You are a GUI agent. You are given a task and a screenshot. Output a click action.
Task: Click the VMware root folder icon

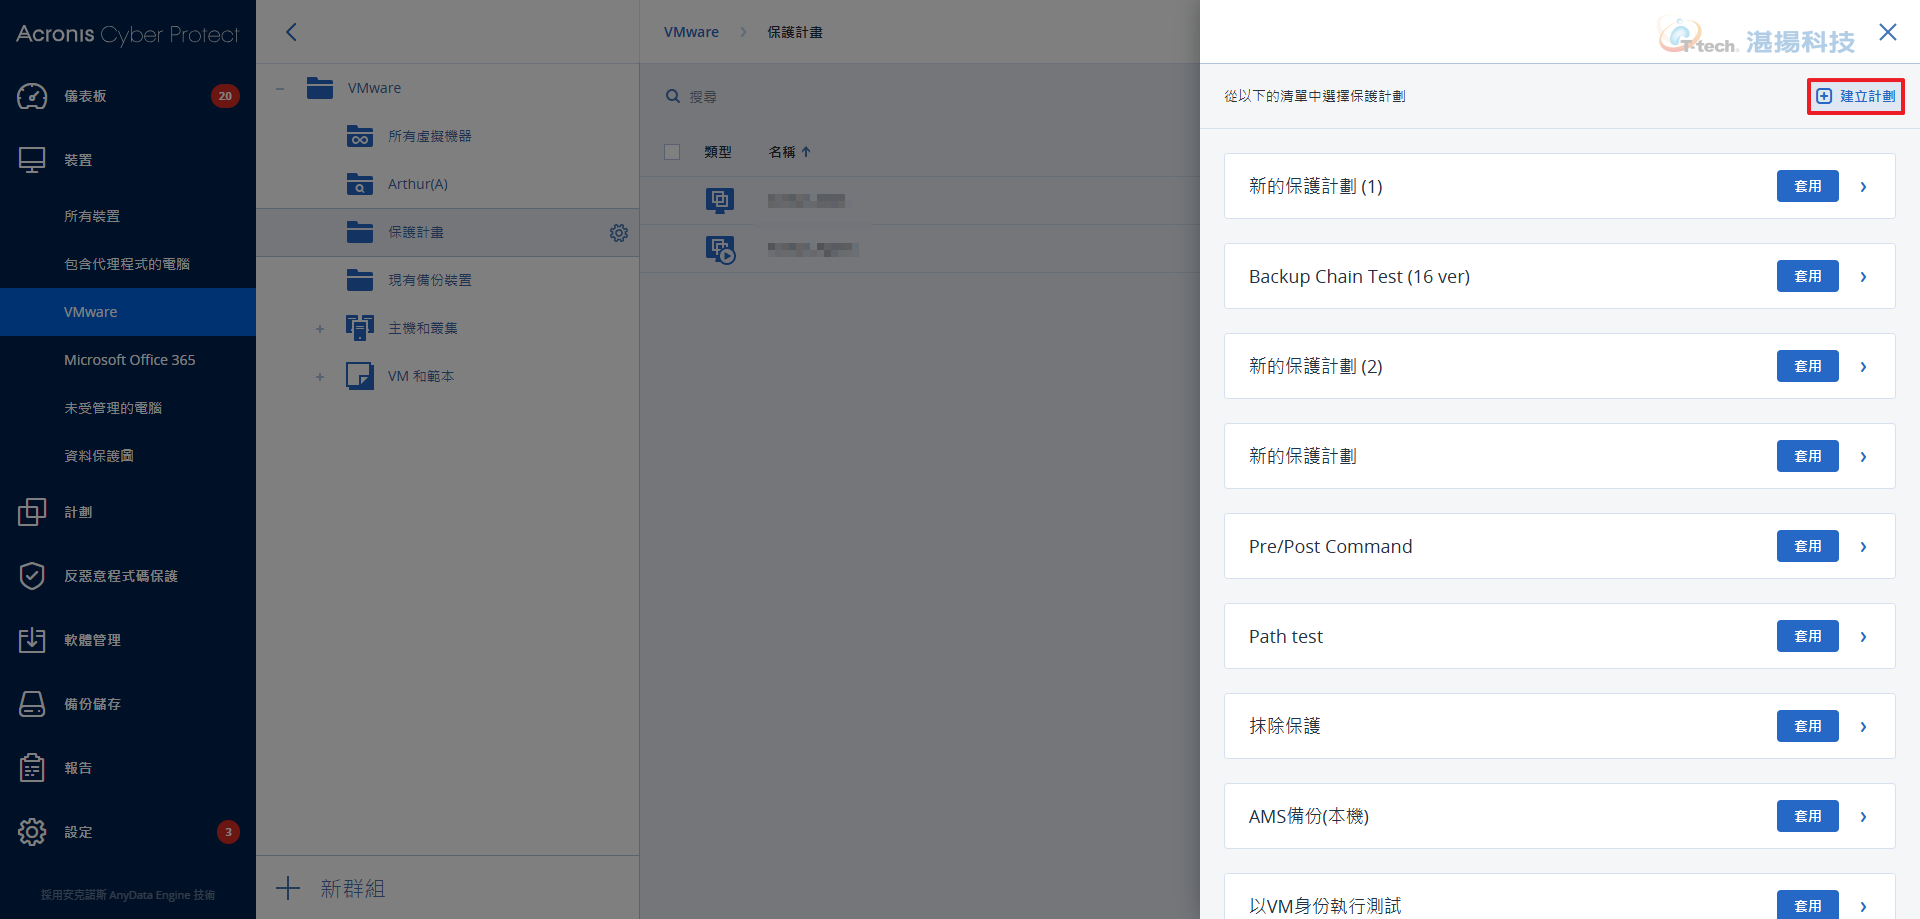point(320,88)
